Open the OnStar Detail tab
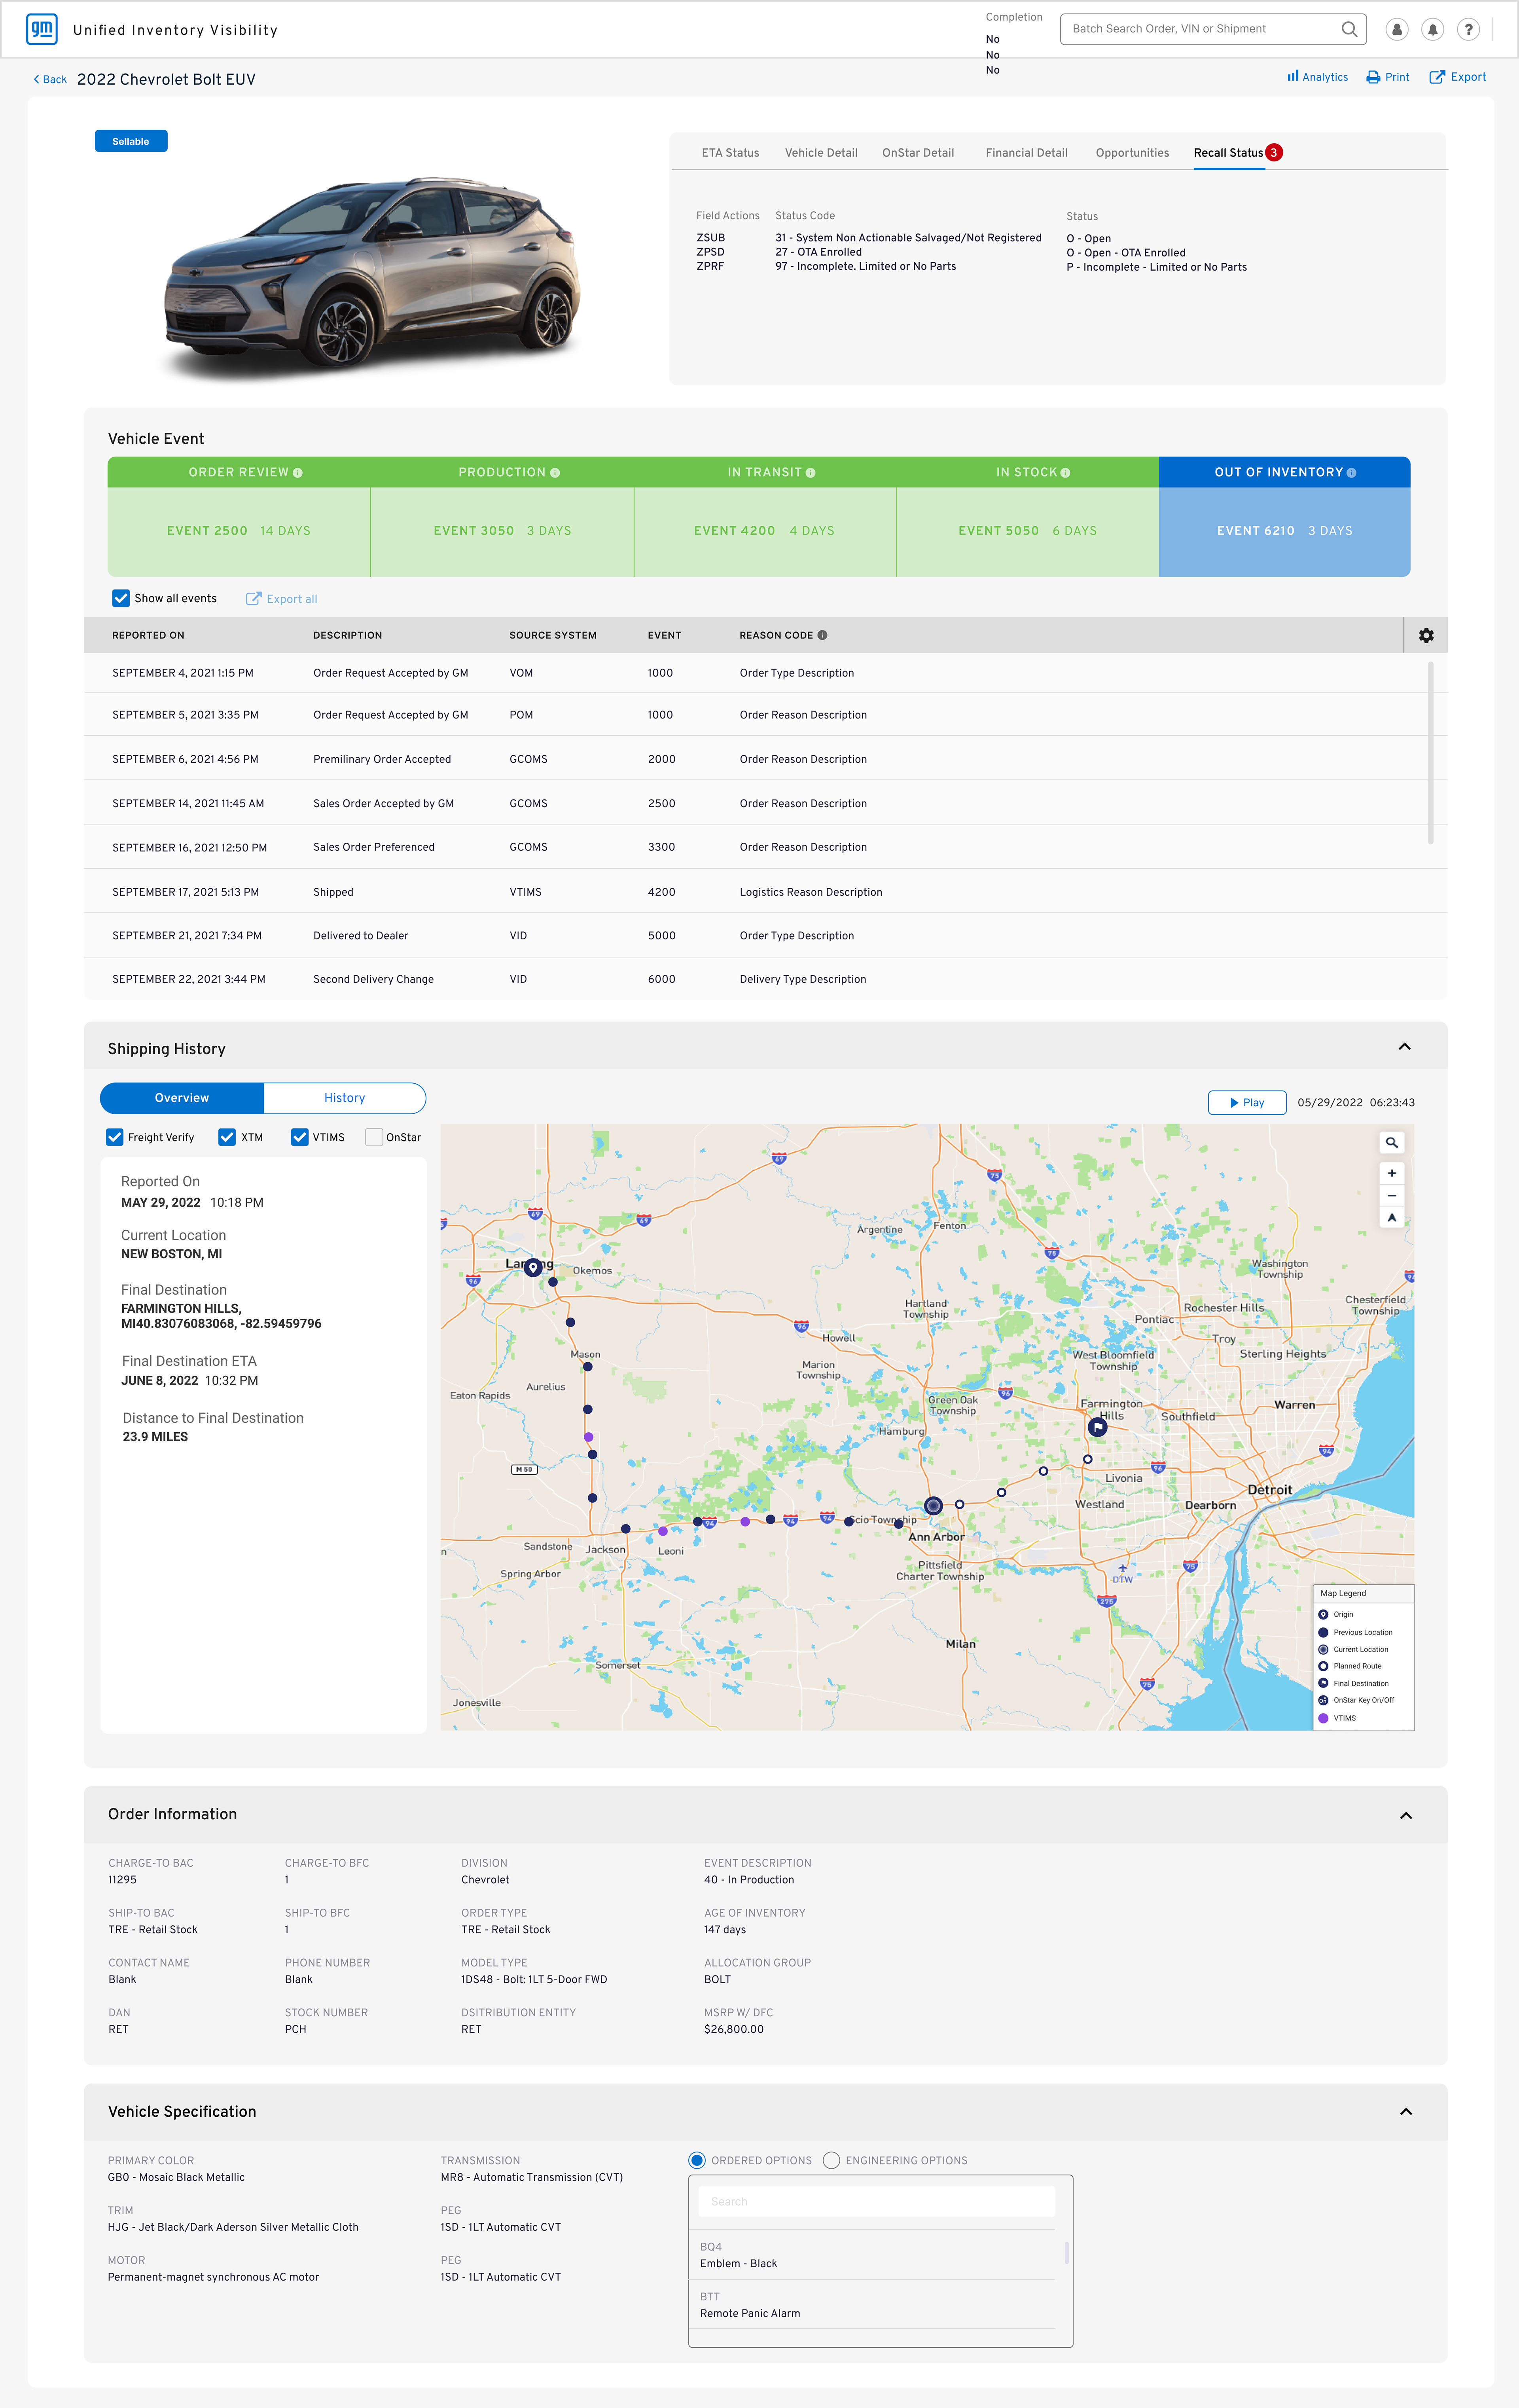This screenshot has height=2408, width=1519. (x=918, y=153)
